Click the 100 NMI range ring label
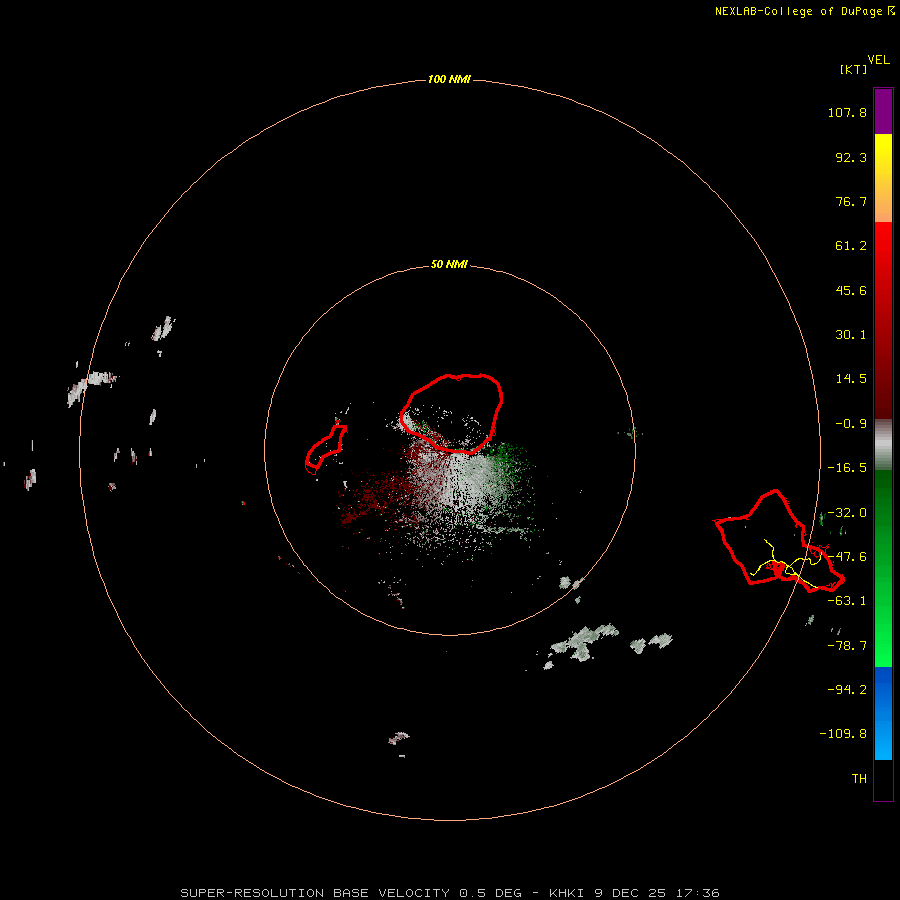The image size is (900, 900). 449,79
